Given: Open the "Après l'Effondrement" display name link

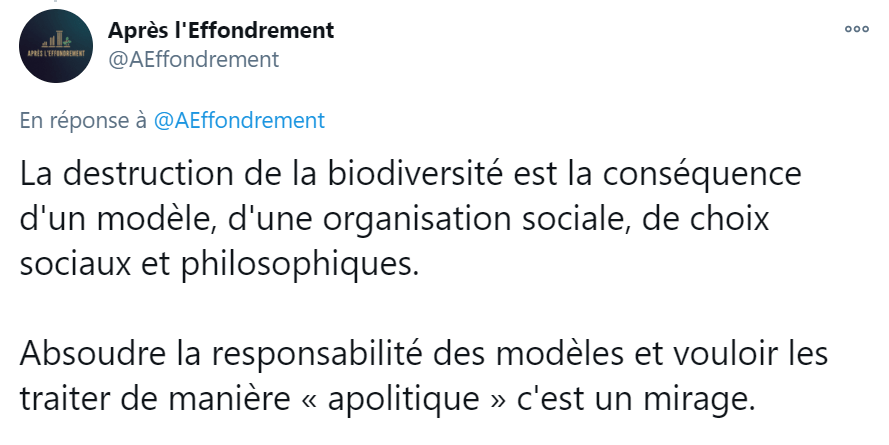Looking at the screenshot, I should point(221,31).
